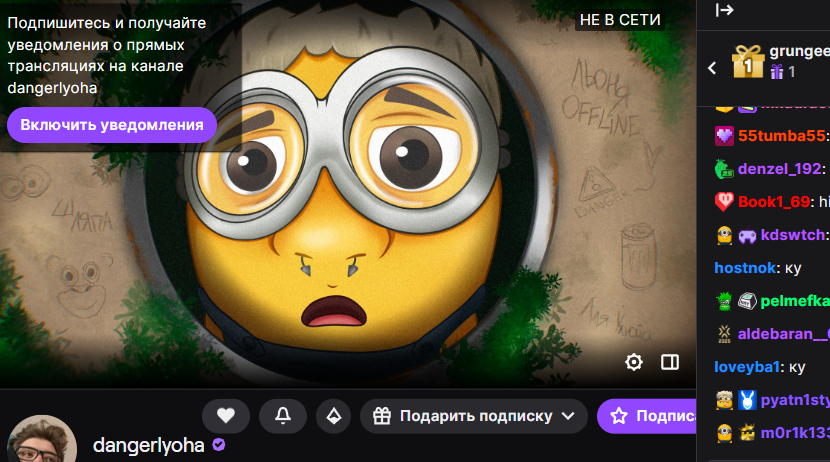Click the green monster badge beside pelmefka
Image resolution: width=830 pixels, height=462 pixels.
(x=724, y=301)
